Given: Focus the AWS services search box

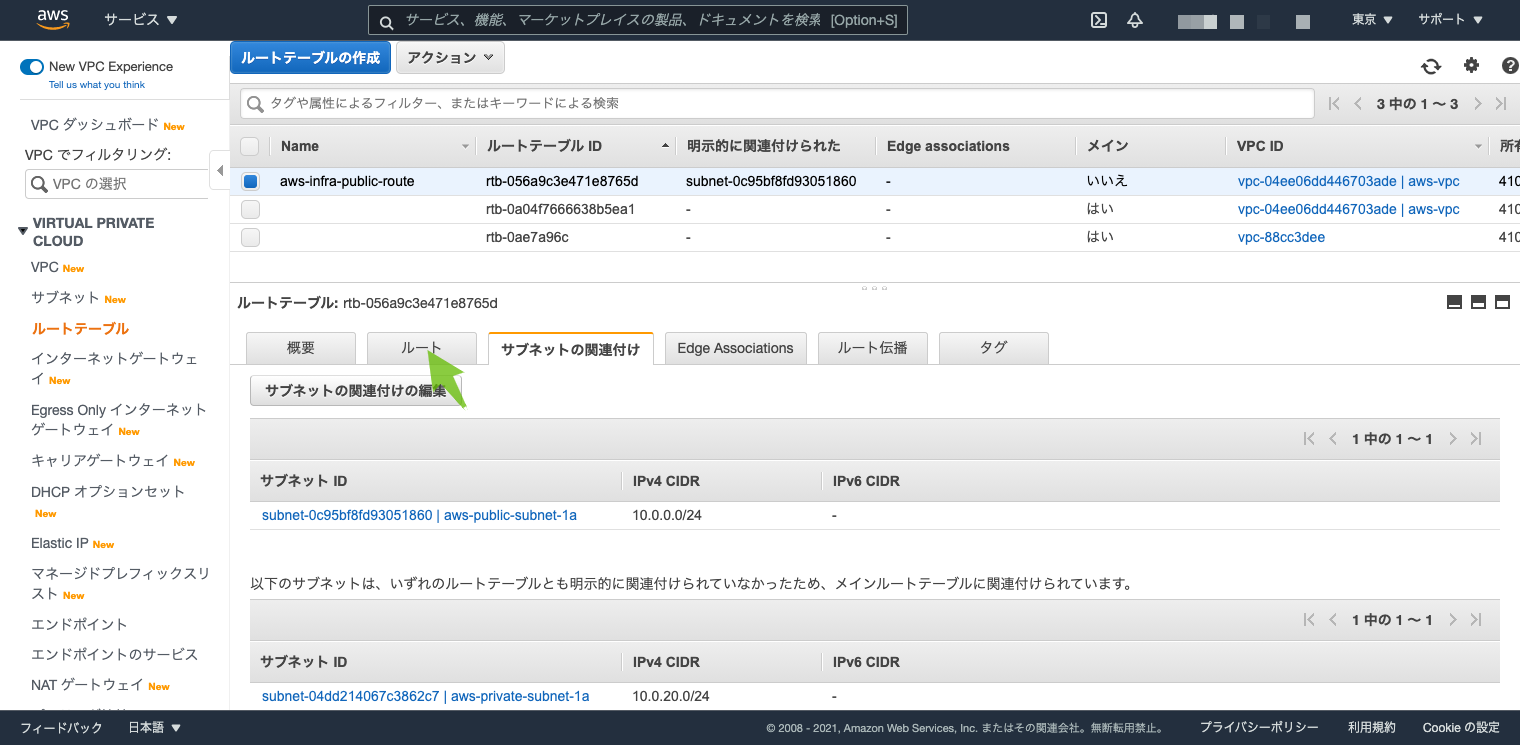Looking at the screenshot, I should pos(638,20).
